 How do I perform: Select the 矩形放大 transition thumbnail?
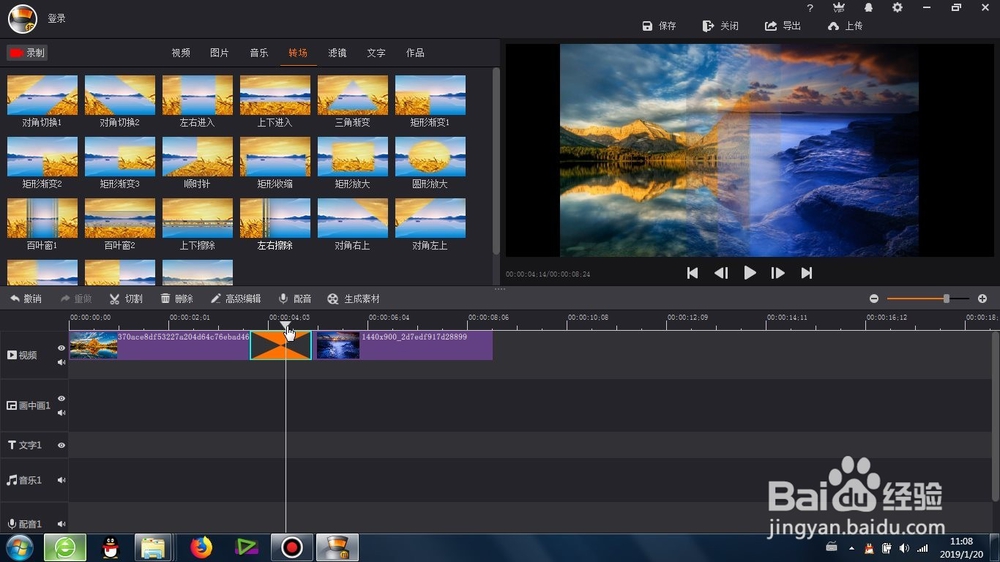click(x=353, y=156)
